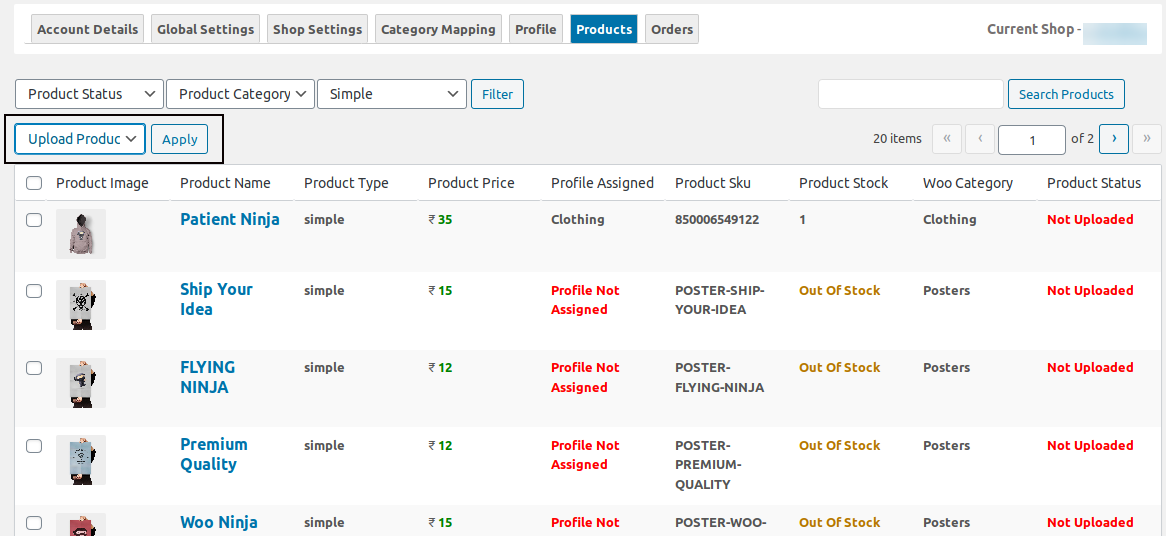Check the Premium Quality row checkbox
Image resolution: width=1166 pixels, height=536 pixels.
tap(34, 446)
